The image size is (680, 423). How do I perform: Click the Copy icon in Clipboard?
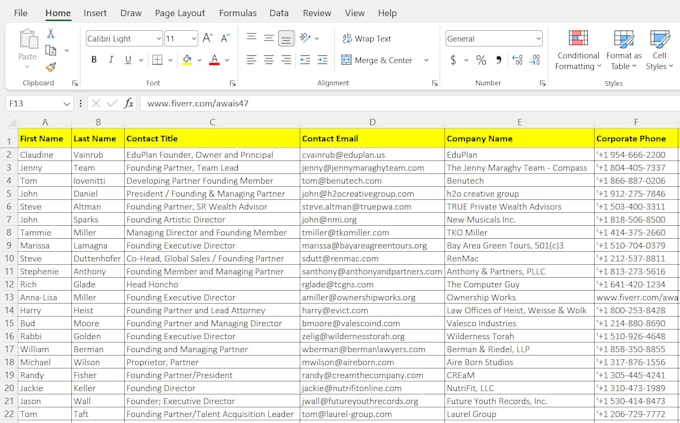(51, 50)
